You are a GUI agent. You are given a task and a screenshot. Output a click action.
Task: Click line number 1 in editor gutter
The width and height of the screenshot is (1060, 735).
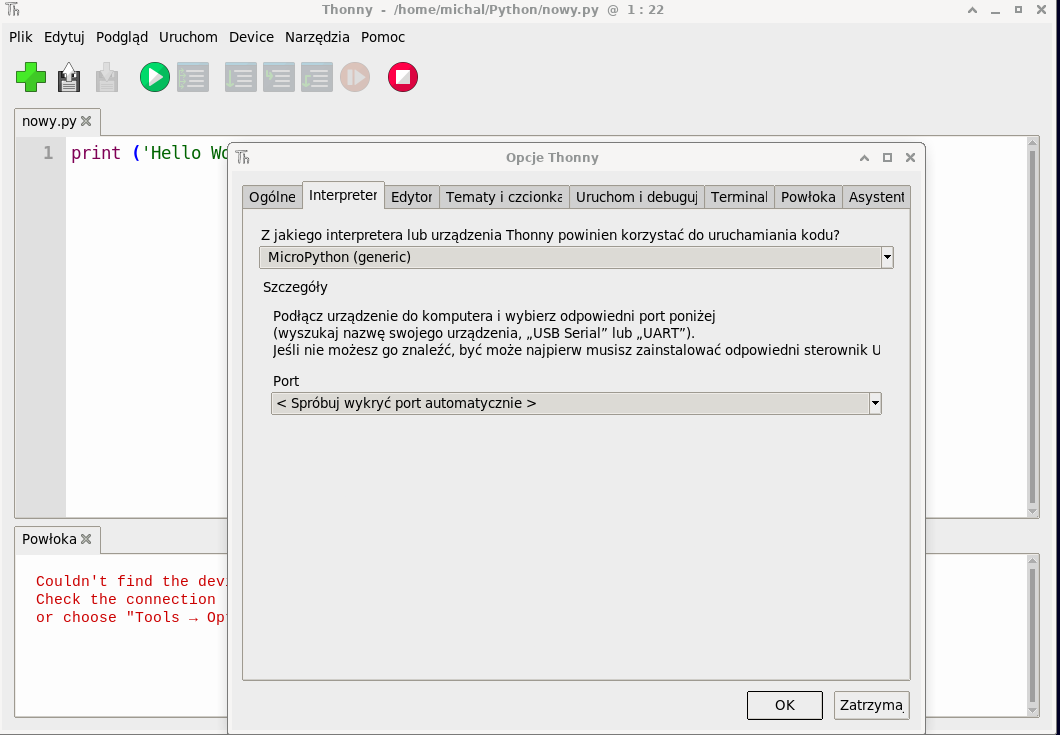pyautogui.click(x=48, y=153)
